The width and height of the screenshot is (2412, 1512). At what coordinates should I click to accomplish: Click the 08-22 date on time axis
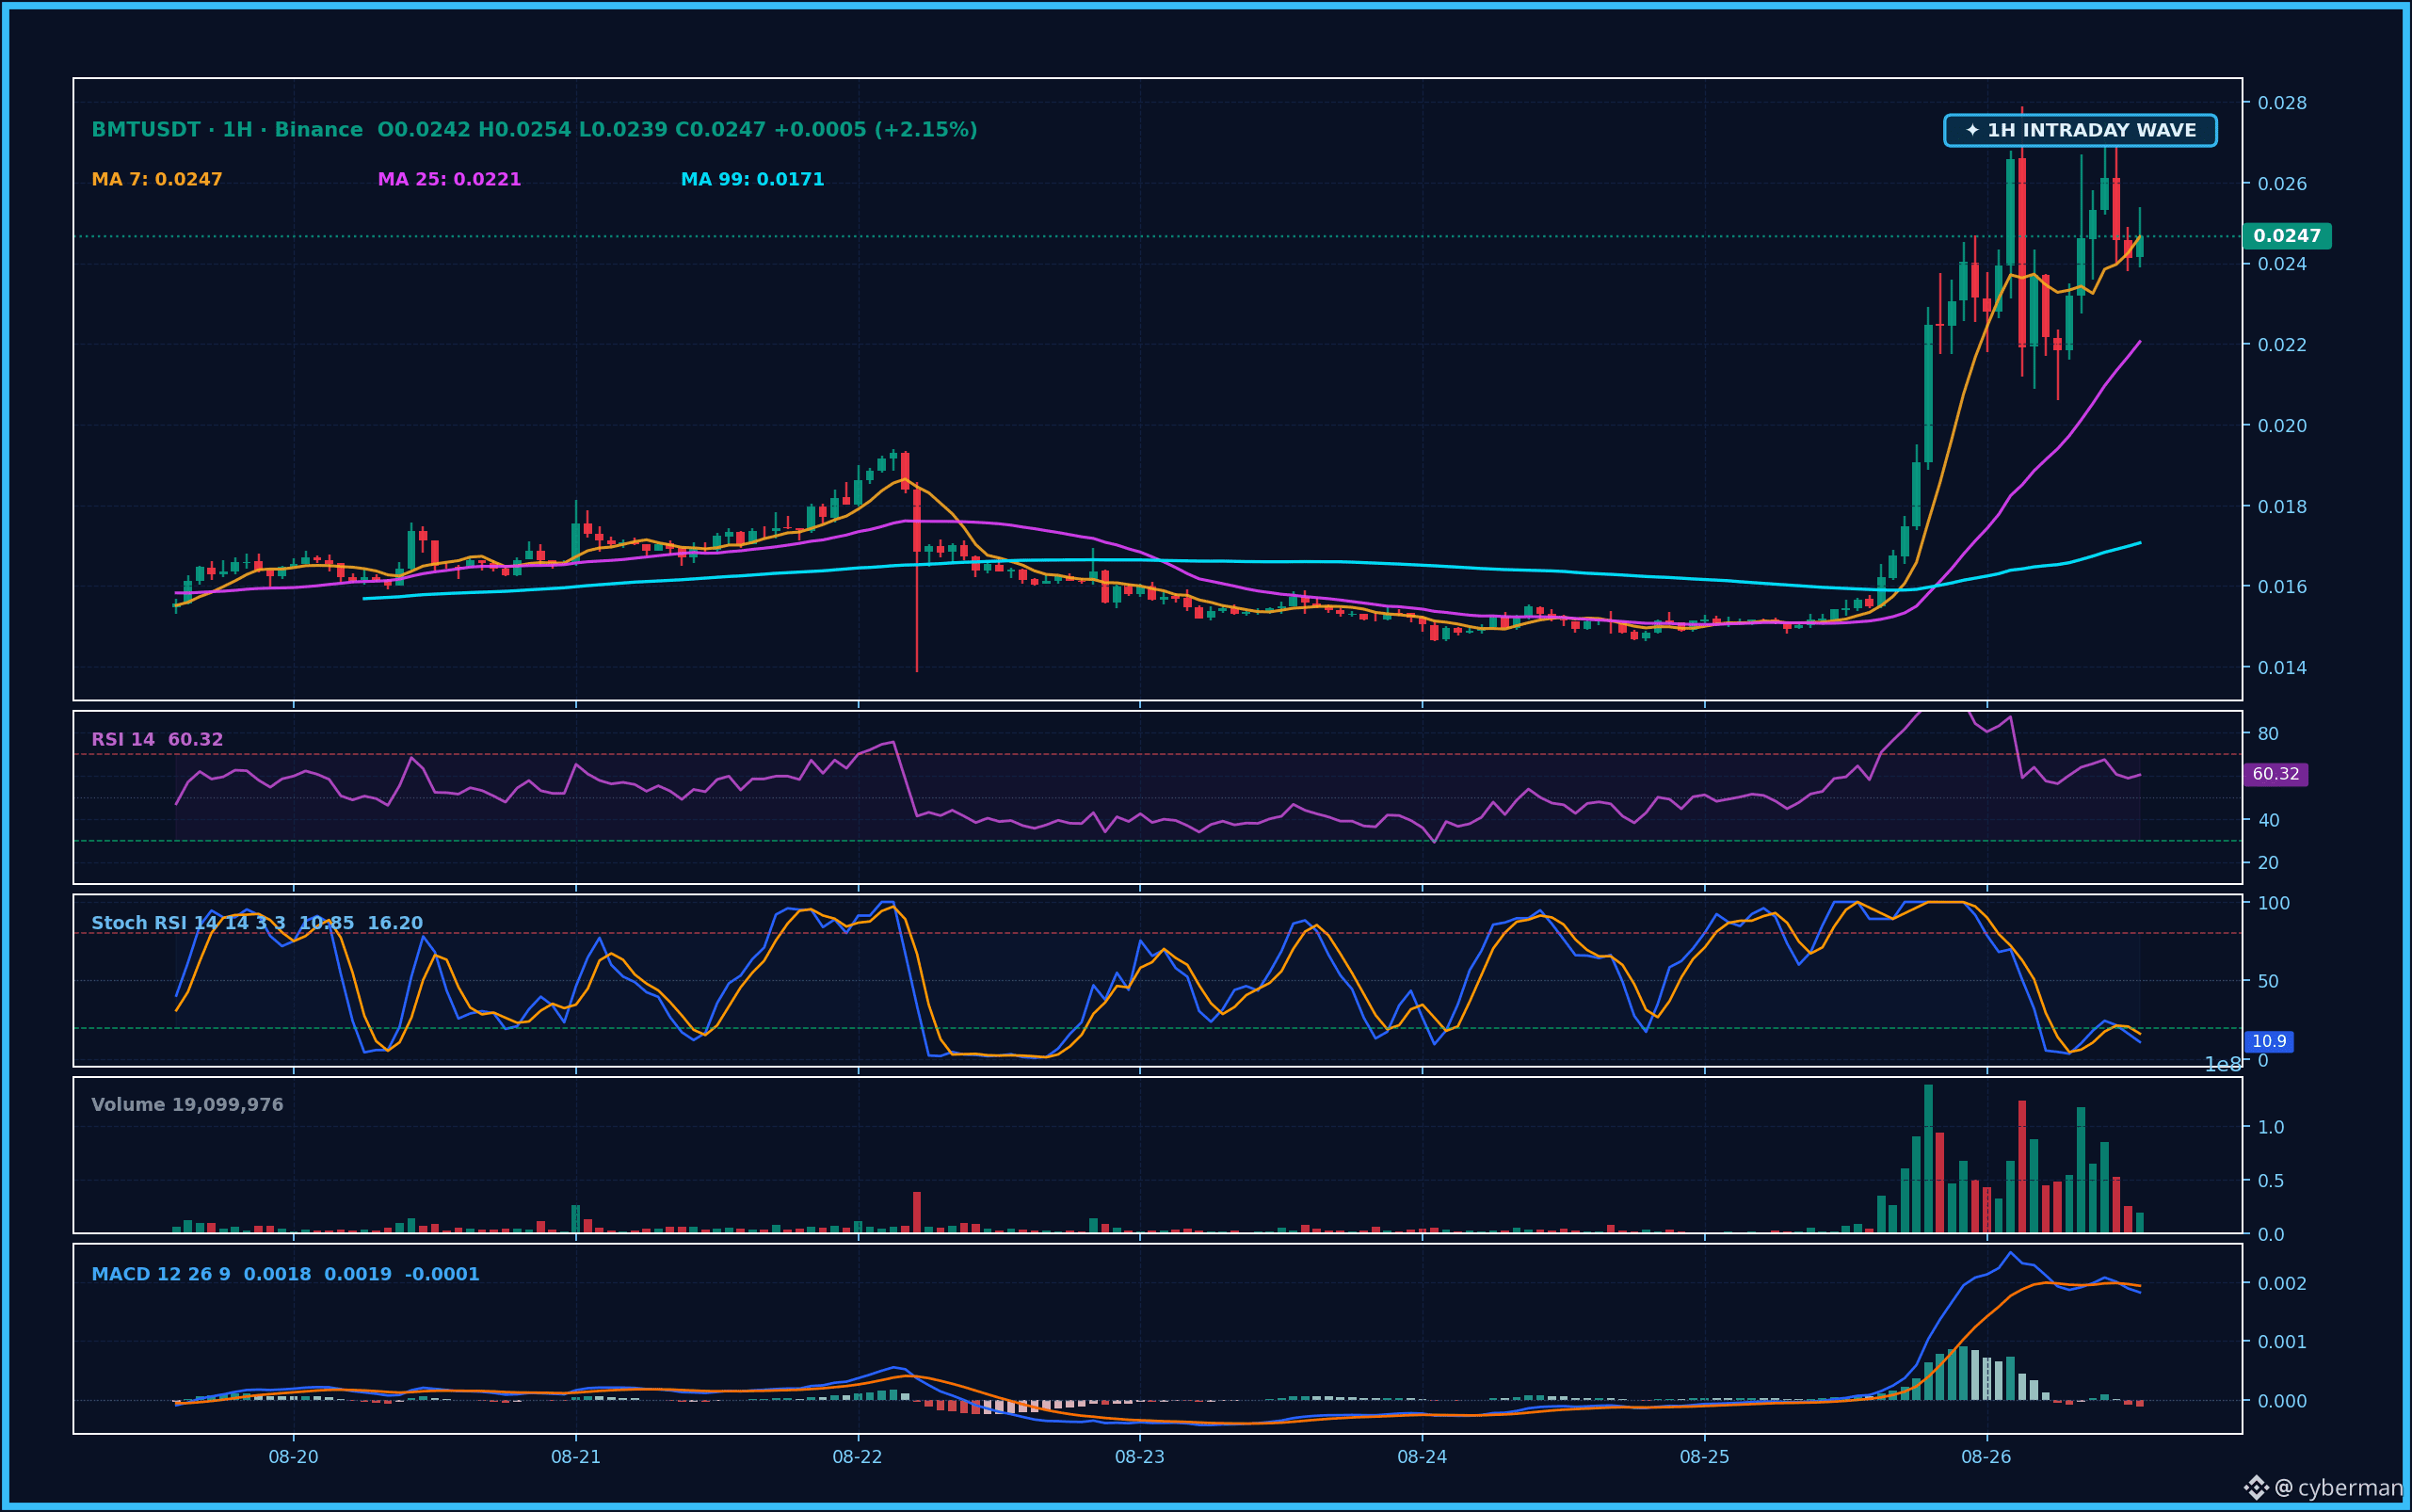(858, 1457)
